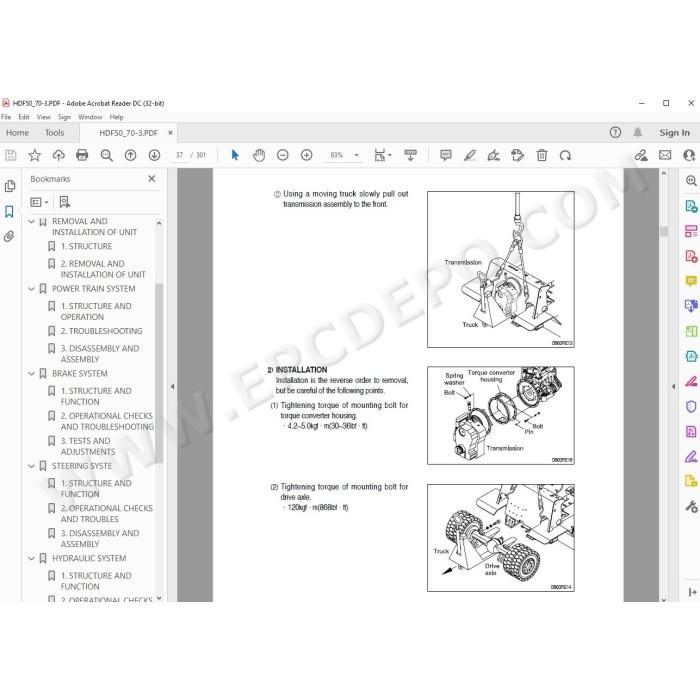Viewport: 700px width, 700px height.
Task: Add a sticky note comment
Action: pos(446,155)
